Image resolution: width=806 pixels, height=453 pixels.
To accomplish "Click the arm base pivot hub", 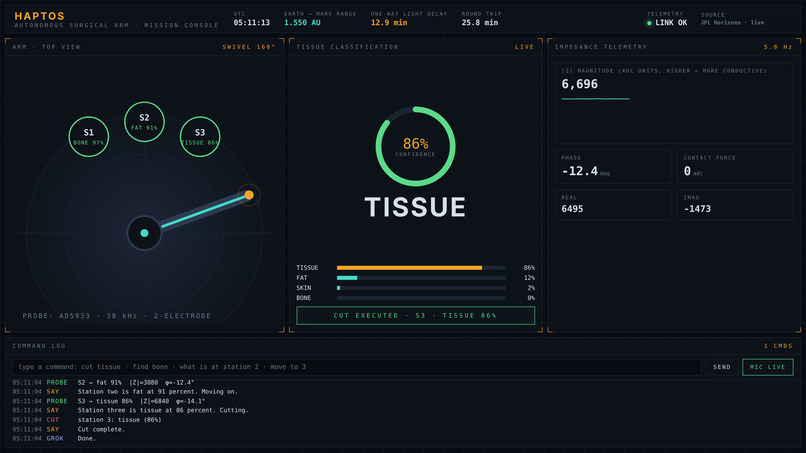I will pyautogui.click(x=144, y=233).
